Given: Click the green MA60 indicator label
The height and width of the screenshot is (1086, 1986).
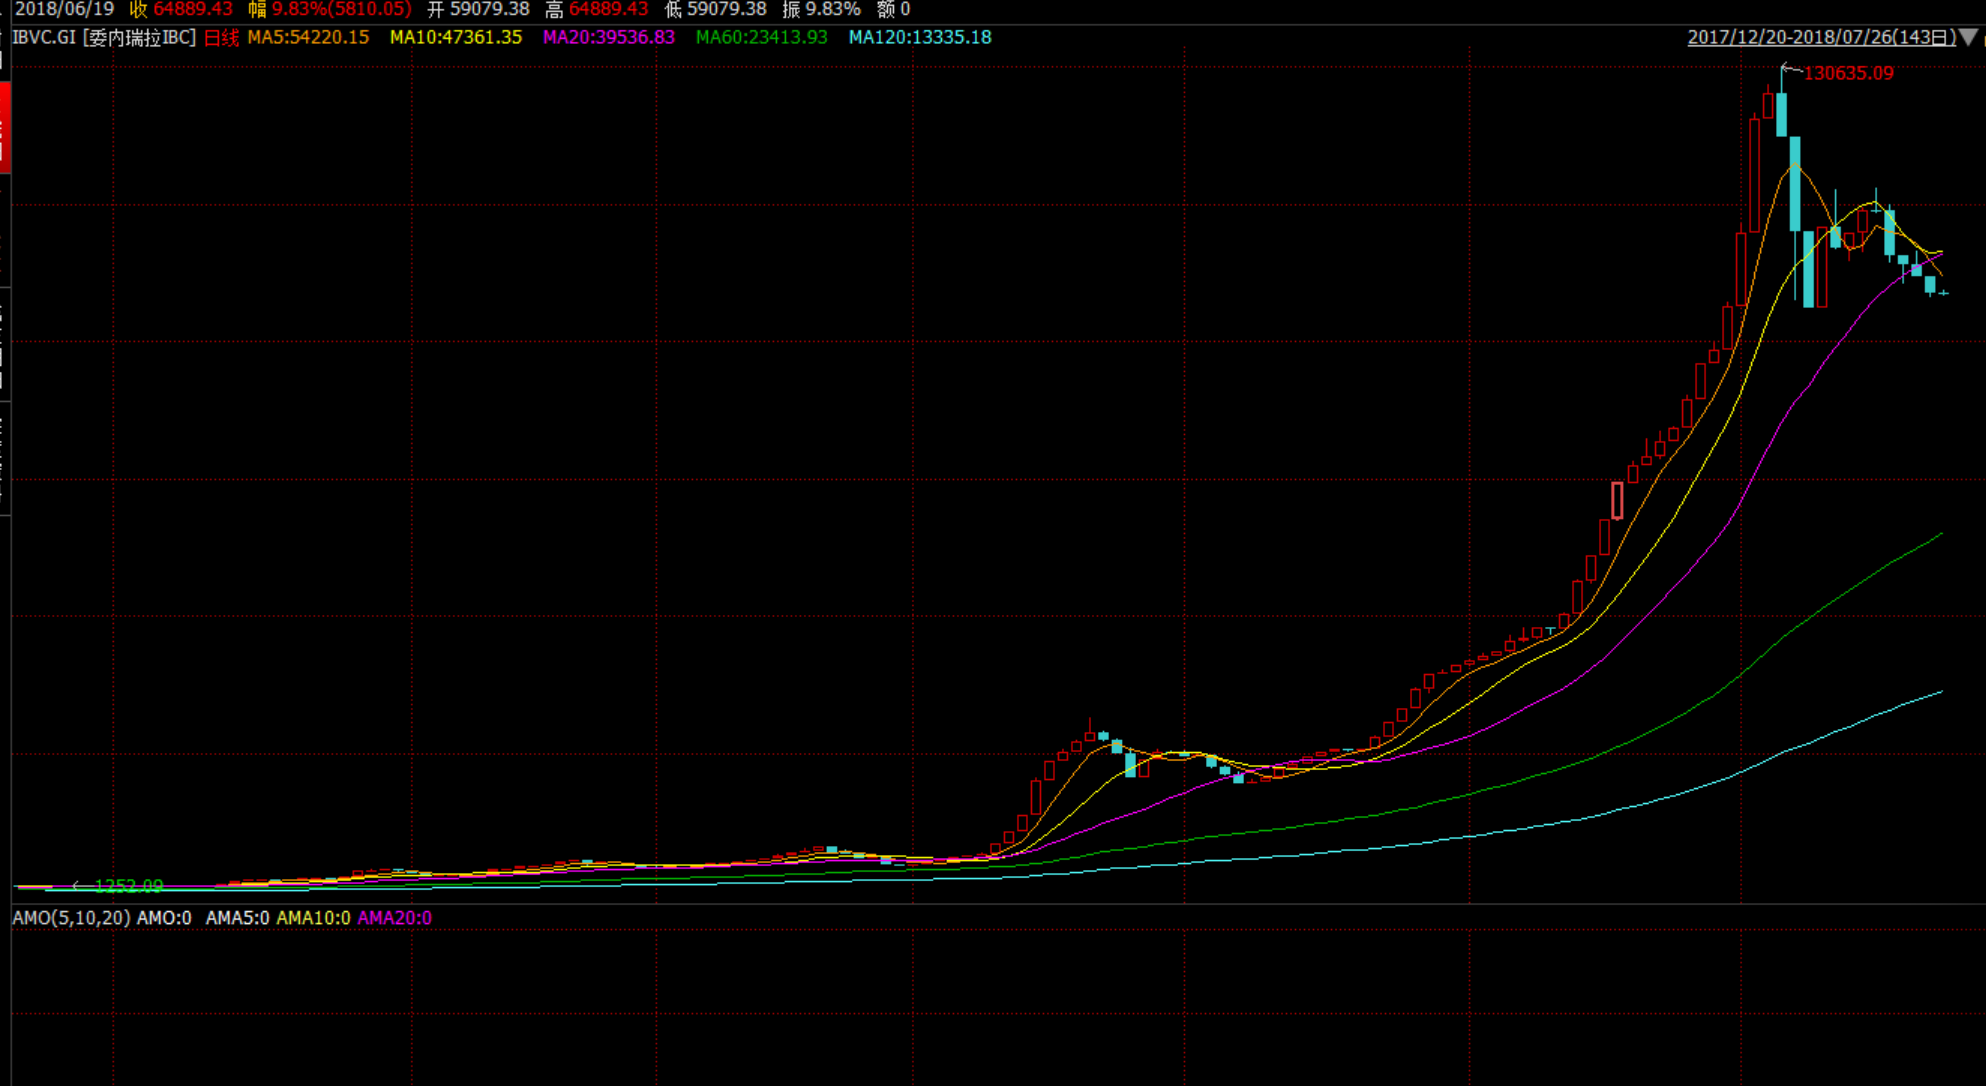Looking at the screenshot, I should pos(761,38).
